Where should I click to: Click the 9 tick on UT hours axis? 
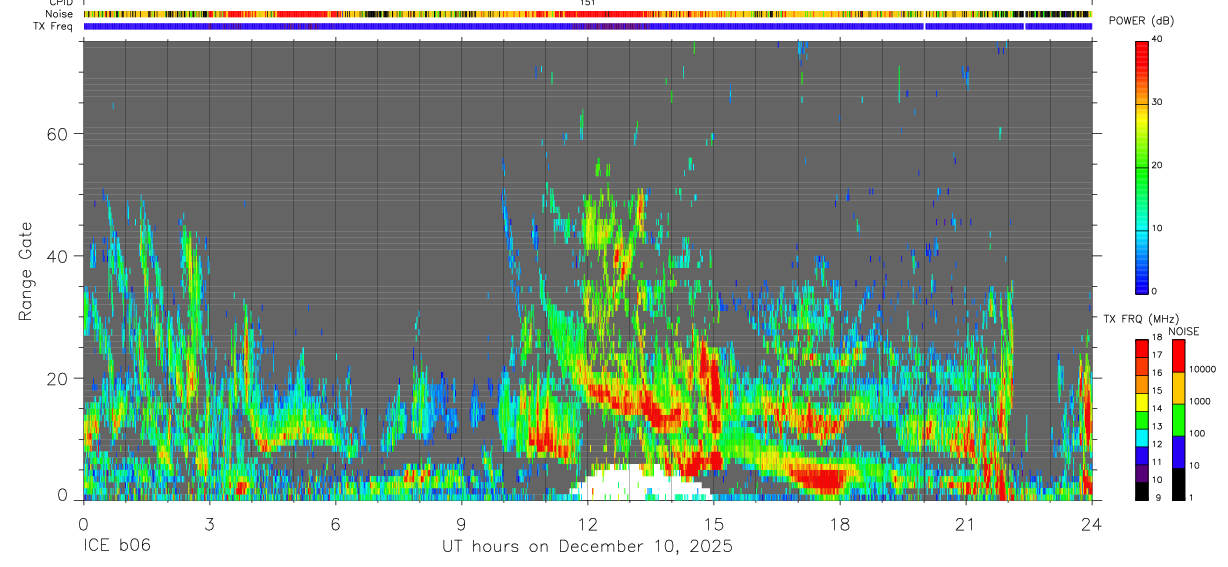click(461, 524)
